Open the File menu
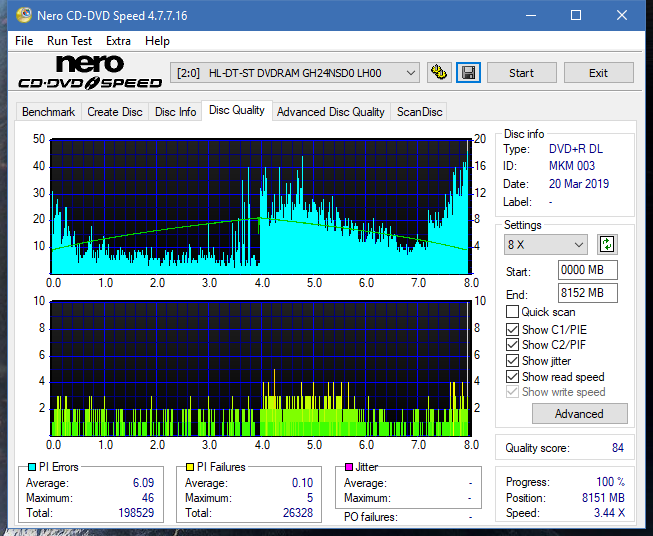The width and height of the screenshot is (653, 536). (24, 41)
